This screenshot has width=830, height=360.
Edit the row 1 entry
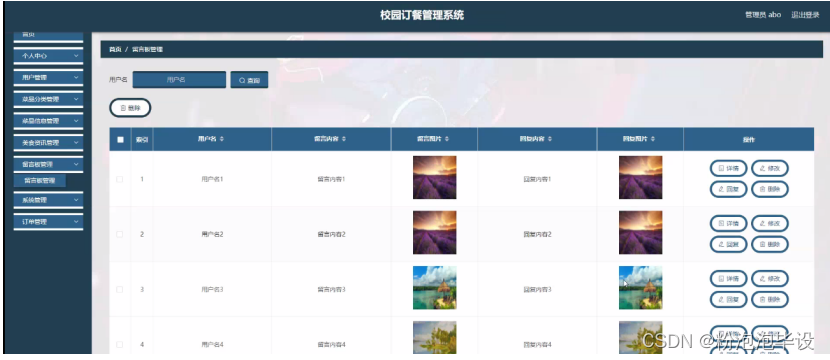click(x=770, y=168)
